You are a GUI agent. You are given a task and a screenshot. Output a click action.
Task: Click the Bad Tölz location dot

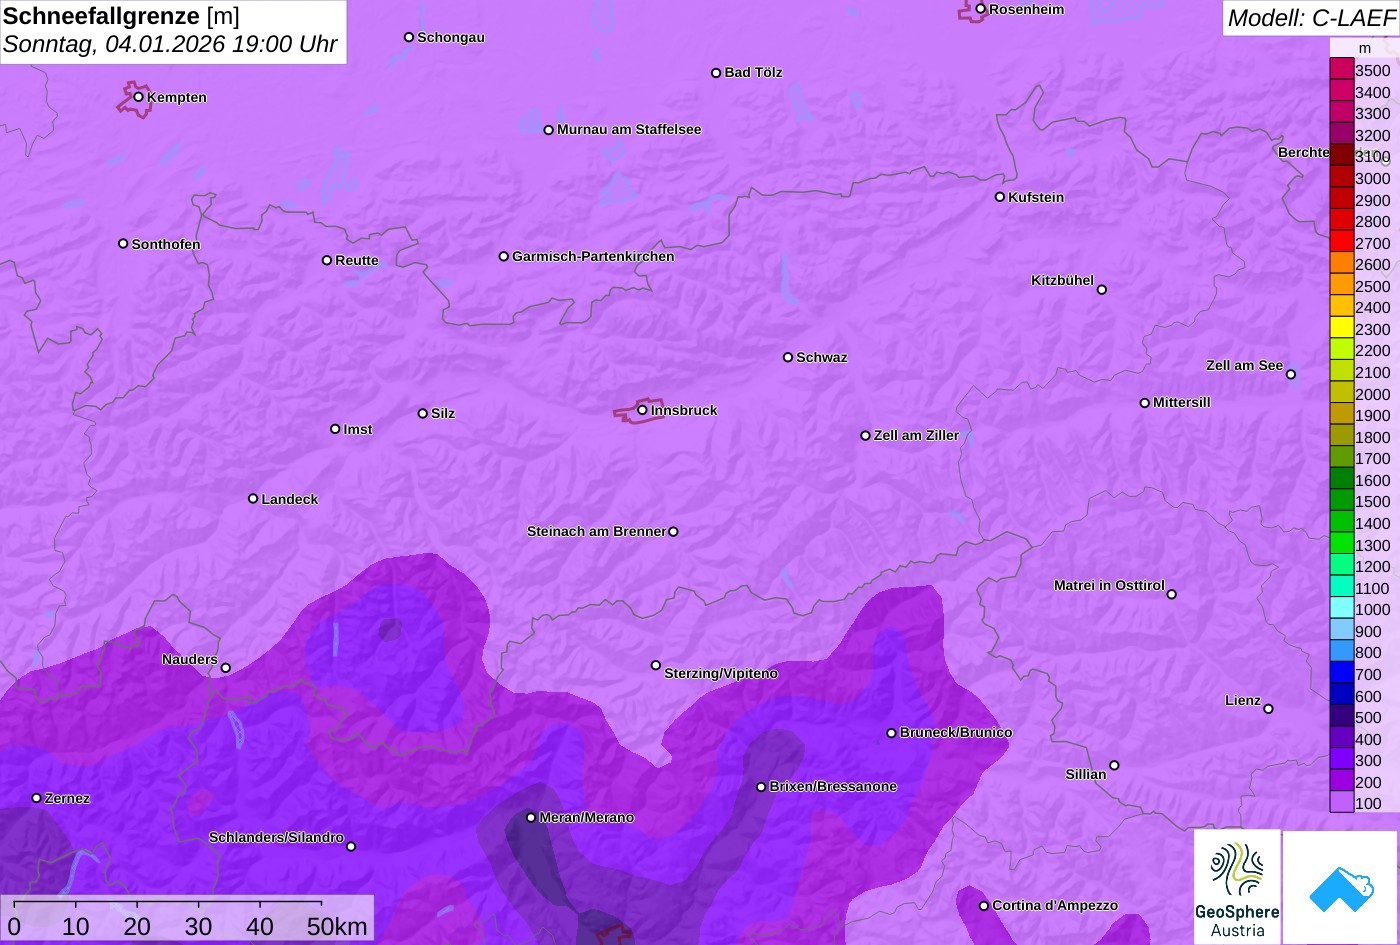point(716,73)
